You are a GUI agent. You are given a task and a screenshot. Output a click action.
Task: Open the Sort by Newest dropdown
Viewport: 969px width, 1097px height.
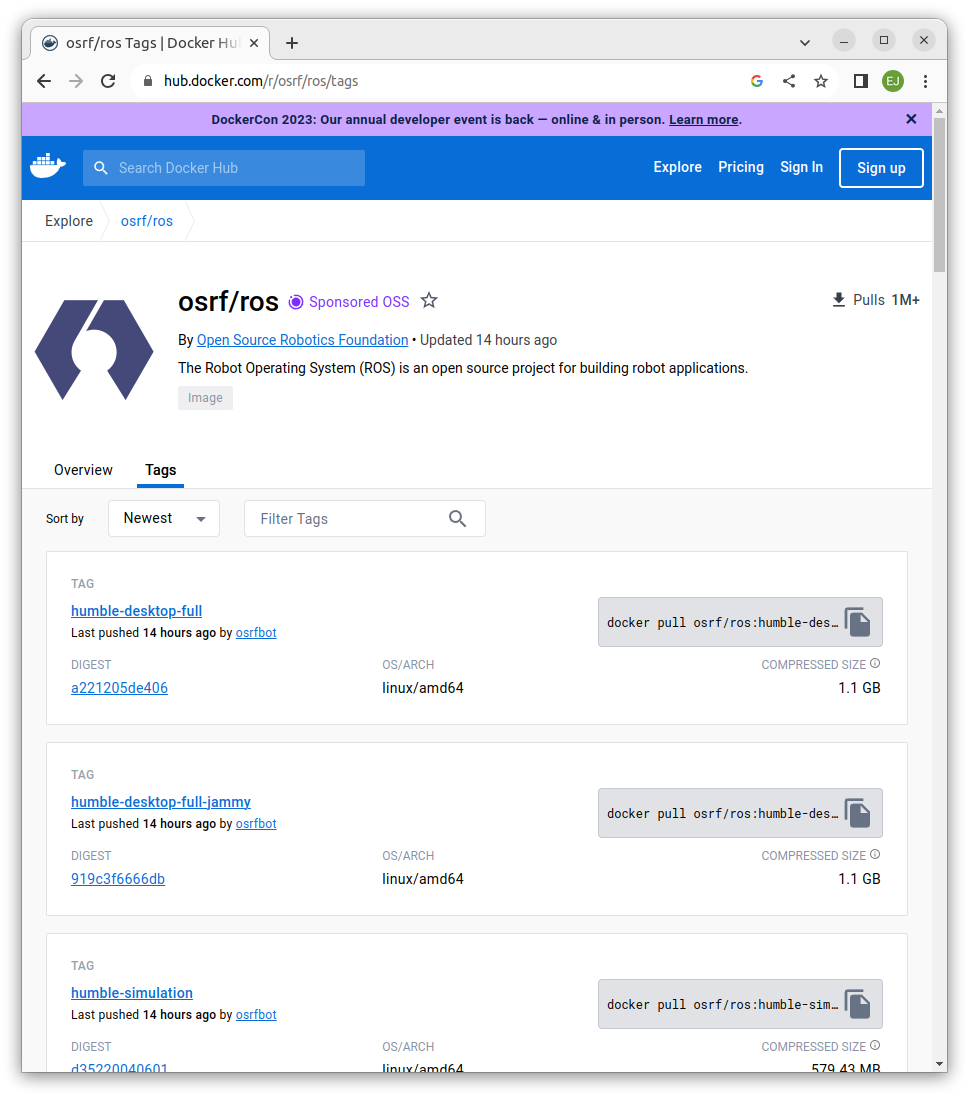[x=164, y=518]
